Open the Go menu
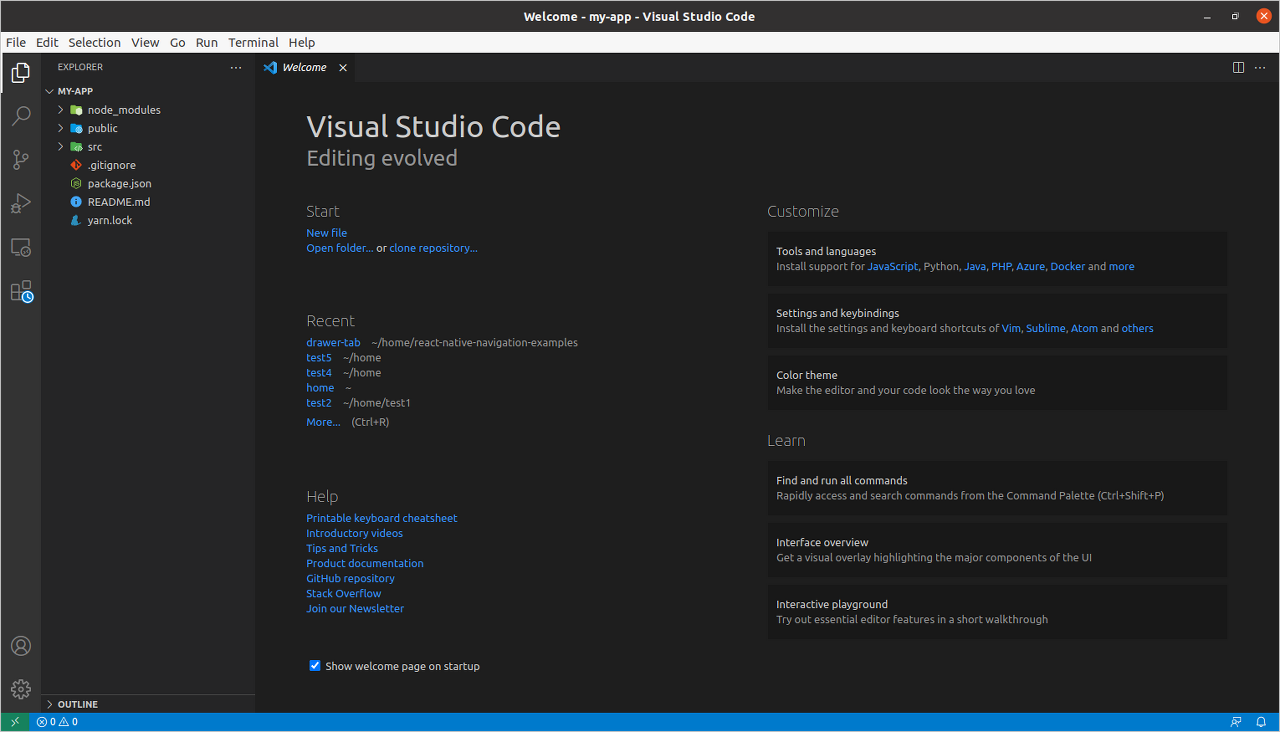The image size is (1280, 732). [178, 43]
